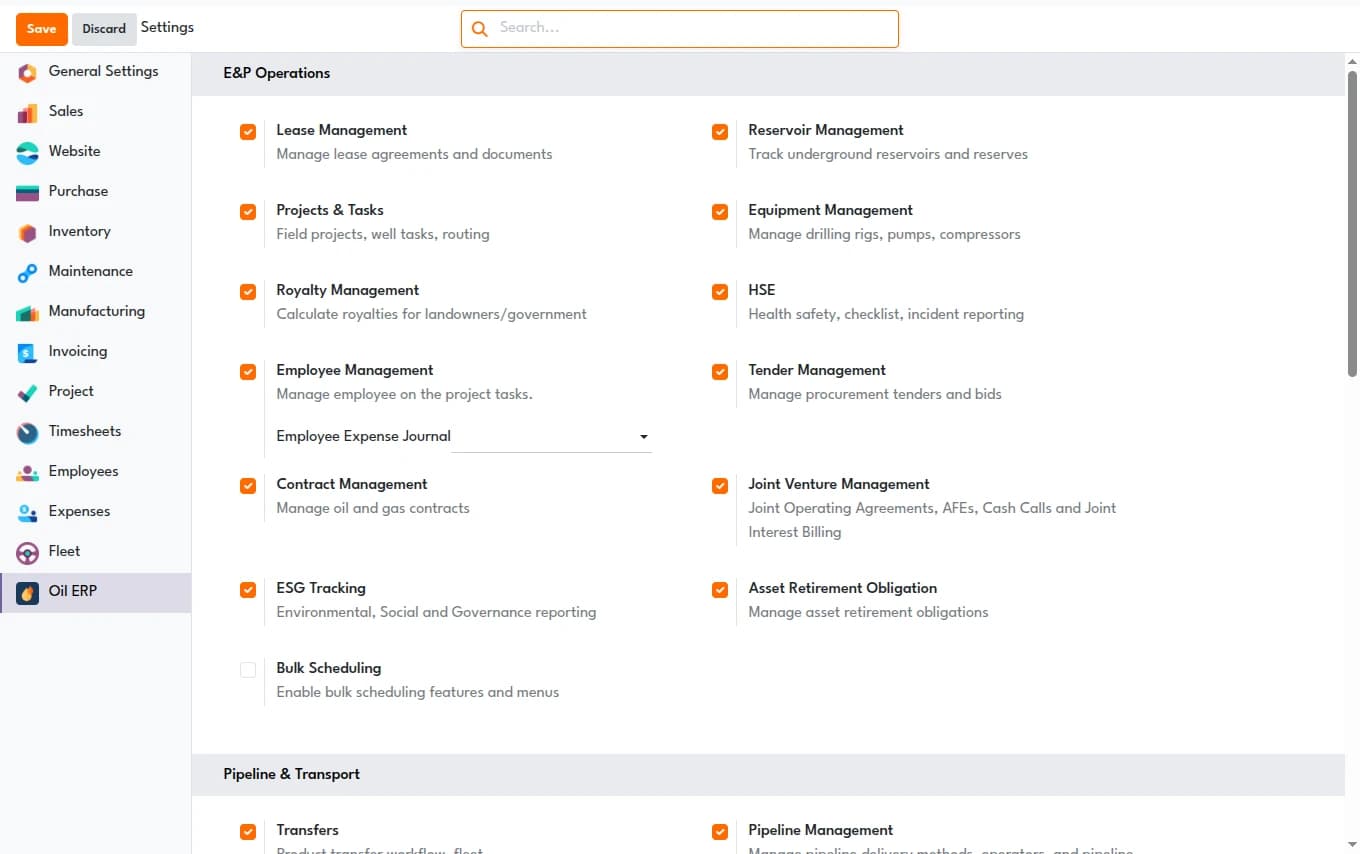Discard the settings changes
Screen dimensions: 1360x854
pos(104,29)
